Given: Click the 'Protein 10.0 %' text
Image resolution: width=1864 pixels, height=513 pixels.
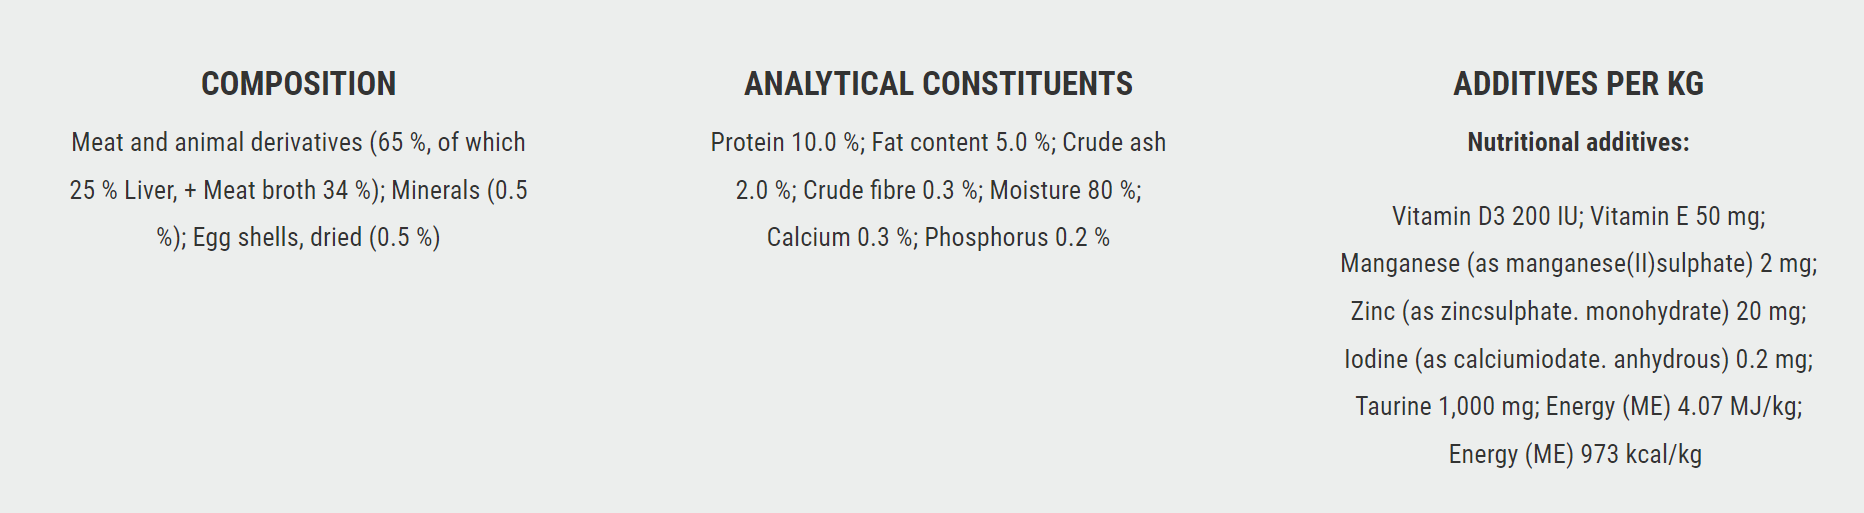Looking at the screenshot, I should click(x=785, y=143).
